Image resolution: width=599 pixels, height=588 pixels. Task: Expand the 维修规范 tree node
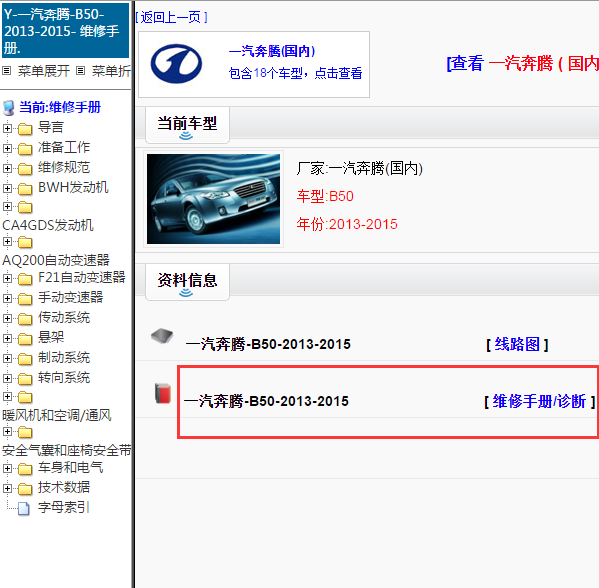(x=7, y=168)
